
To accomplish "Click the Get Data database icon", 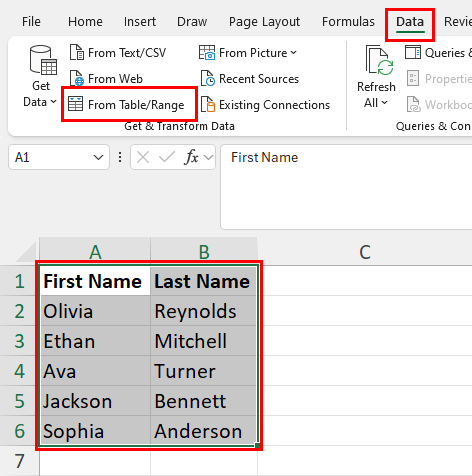I will coord(43,60).
